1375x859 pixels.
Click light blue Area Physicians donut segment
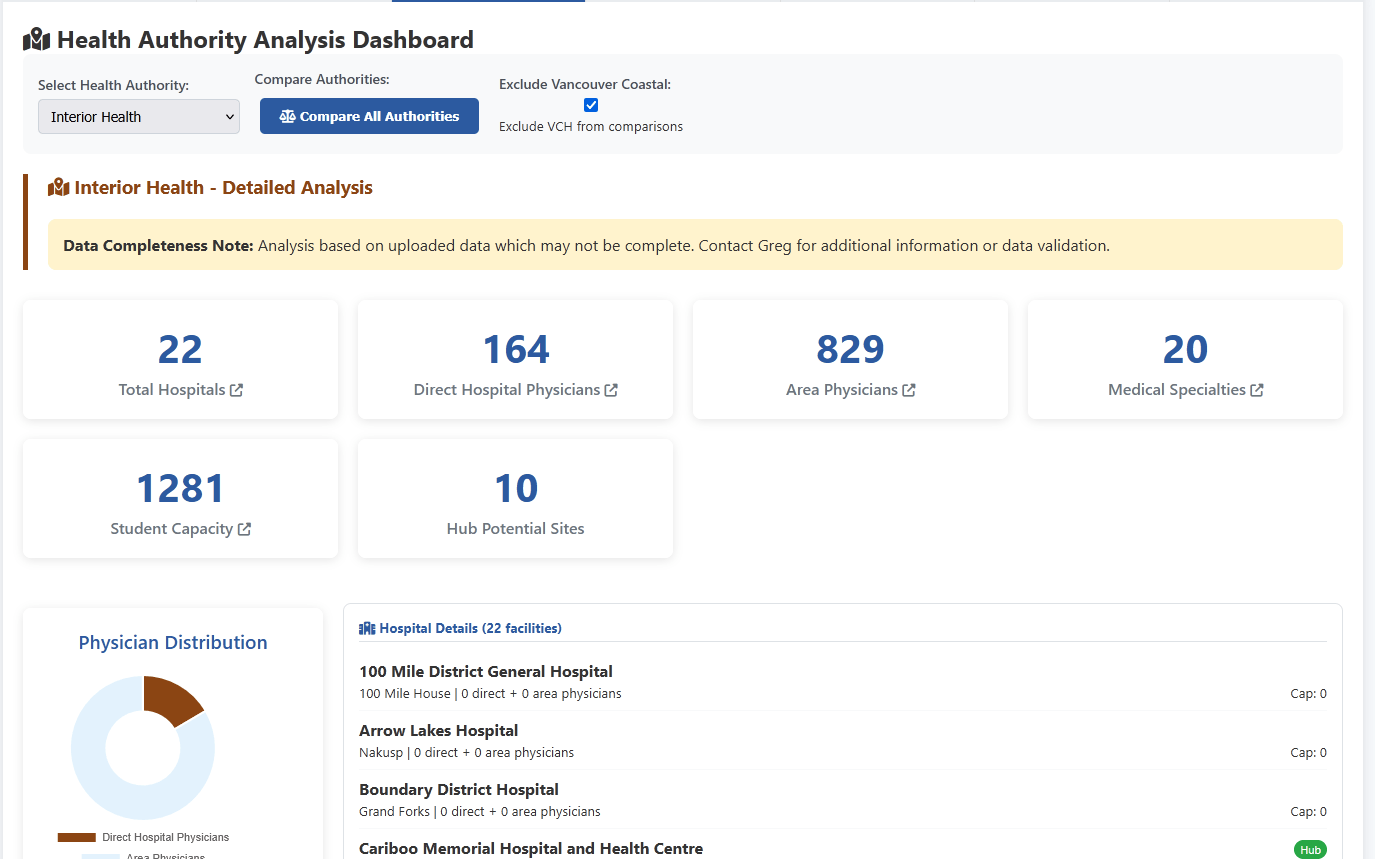coord(110,790)
